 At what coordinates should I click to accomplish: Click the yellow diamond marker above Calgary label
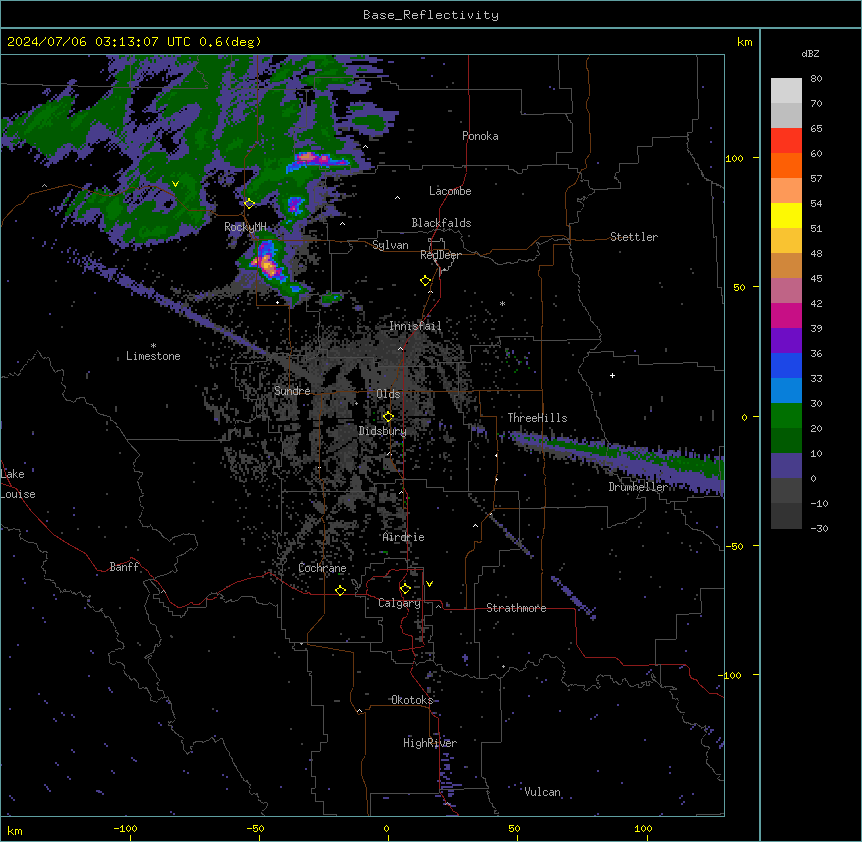[405, 589]
